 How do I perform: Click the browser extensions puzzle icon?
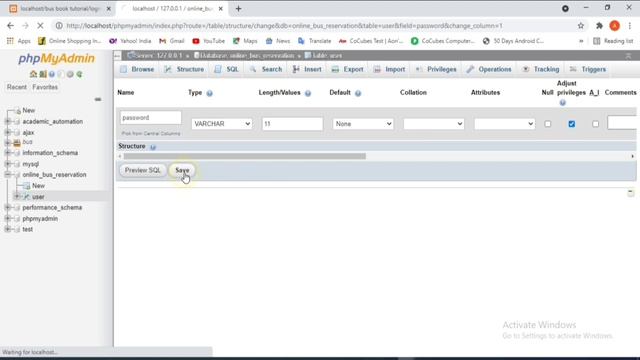tap(599, 26)
